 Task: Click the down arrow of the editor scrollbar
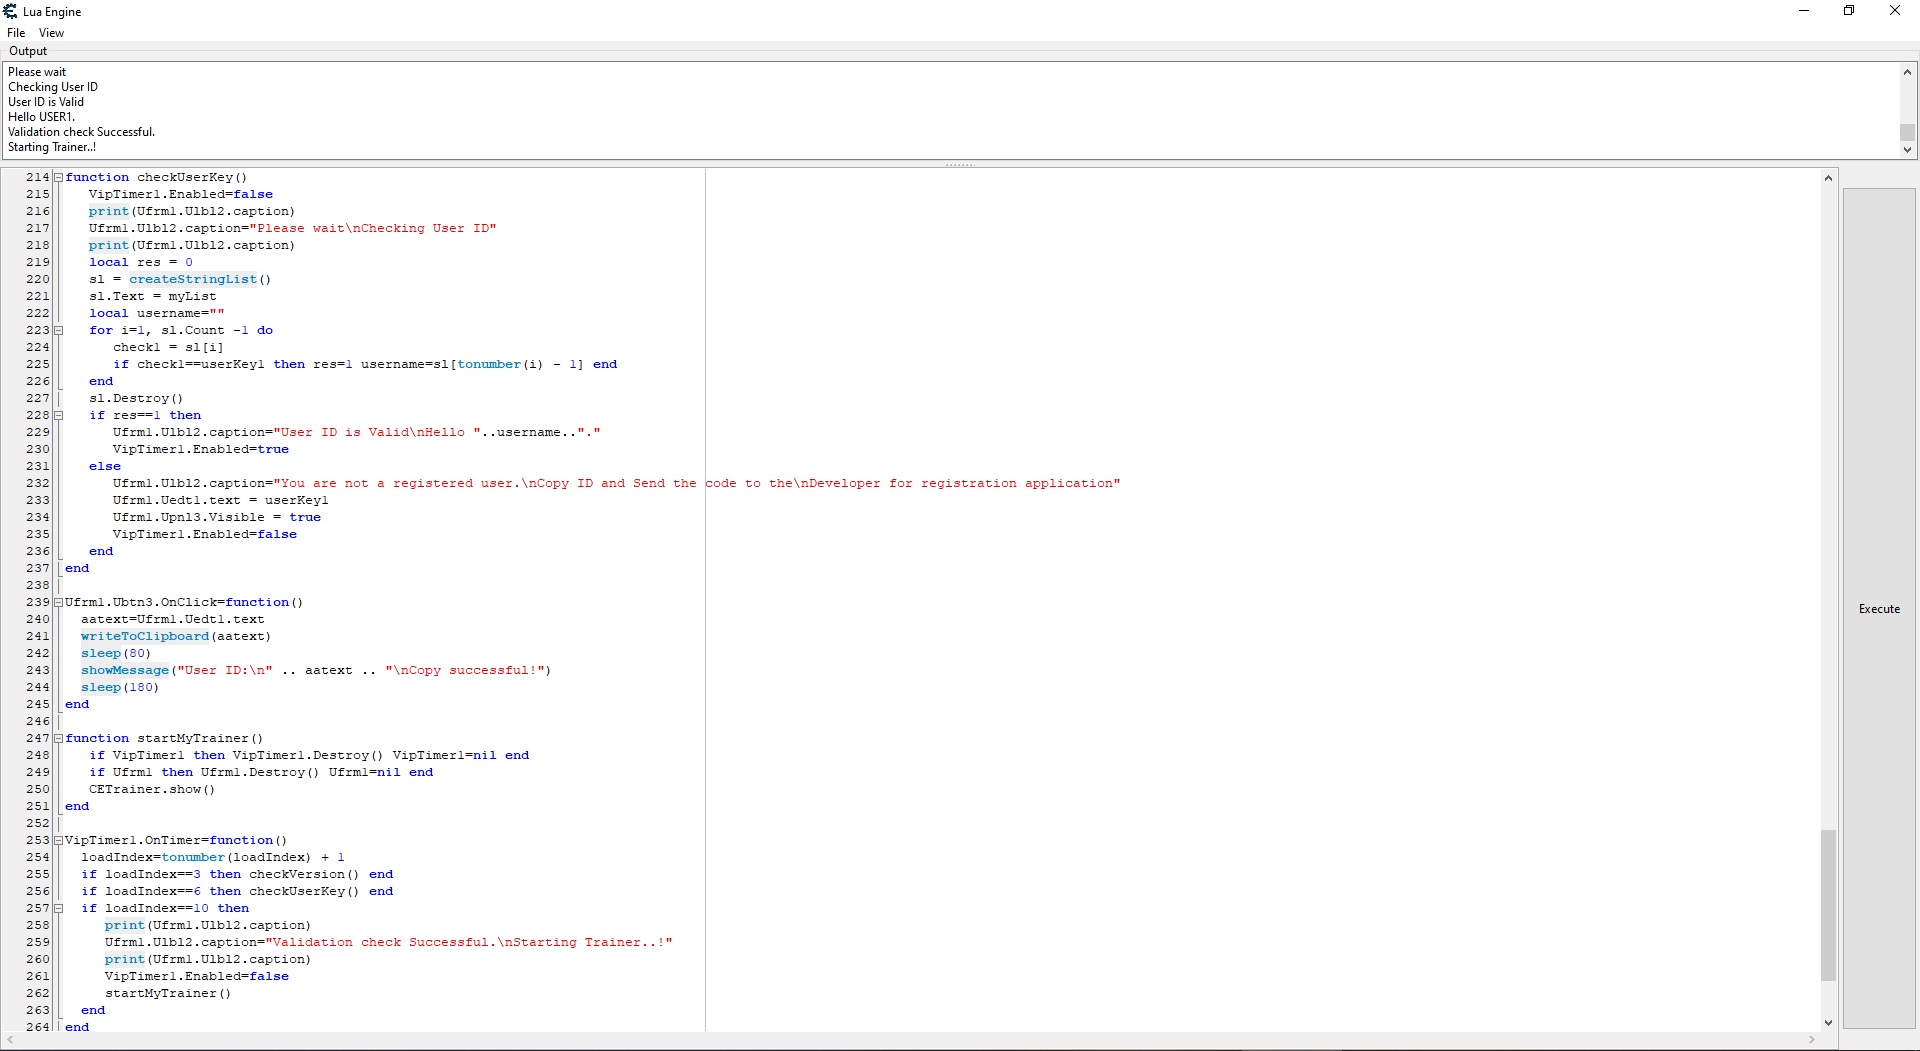(1828, 1022)
